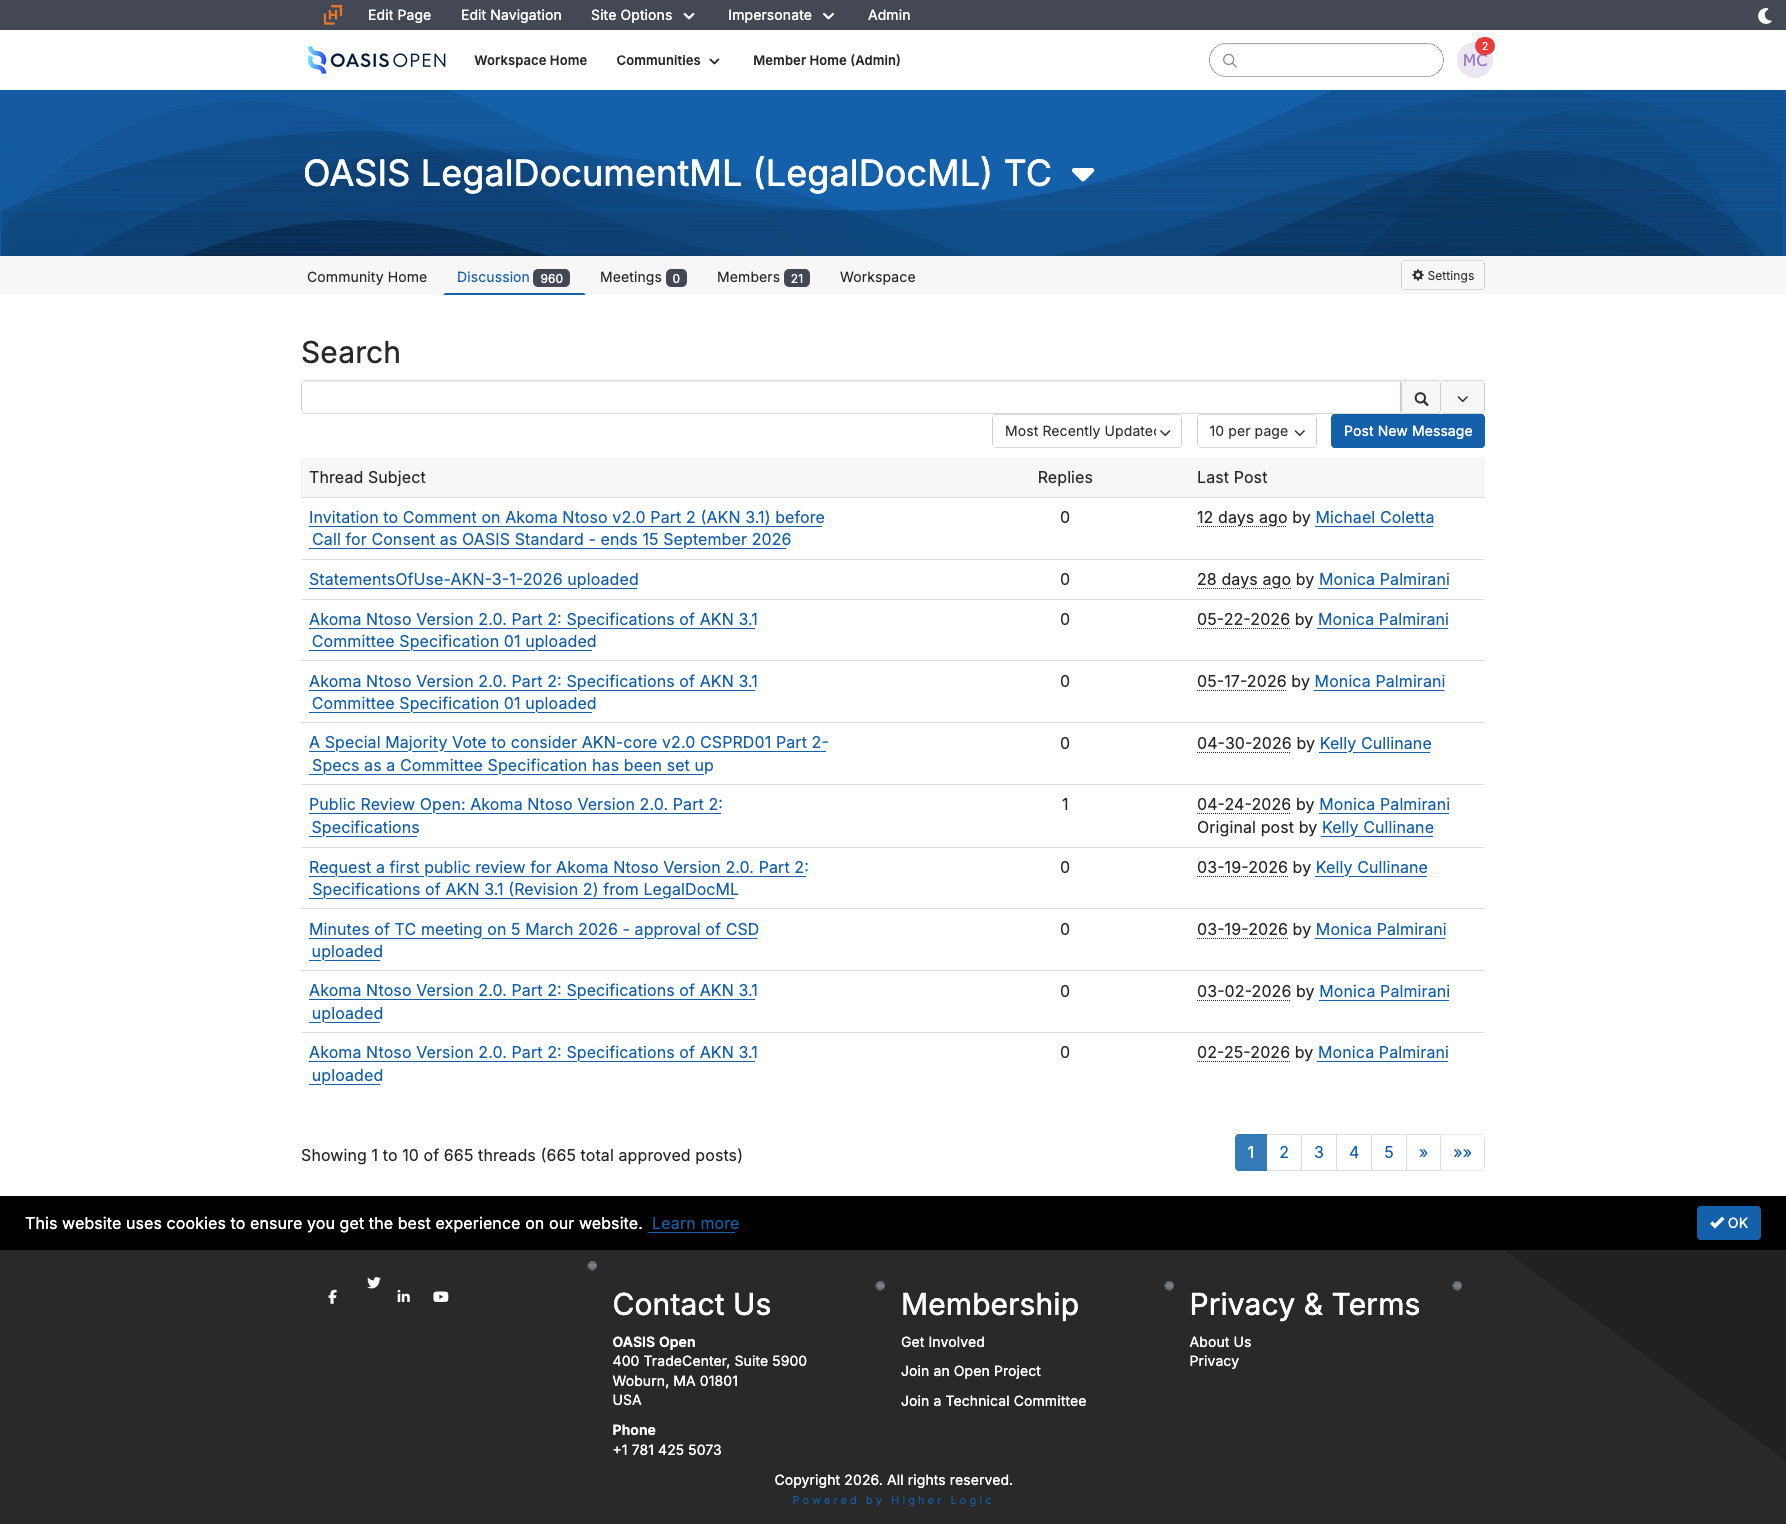The width and height of the screenshot is (1786, 1524).
Task: Go to page 4 of threads
Action: pyautogui.click(x=1354, y=1152)
